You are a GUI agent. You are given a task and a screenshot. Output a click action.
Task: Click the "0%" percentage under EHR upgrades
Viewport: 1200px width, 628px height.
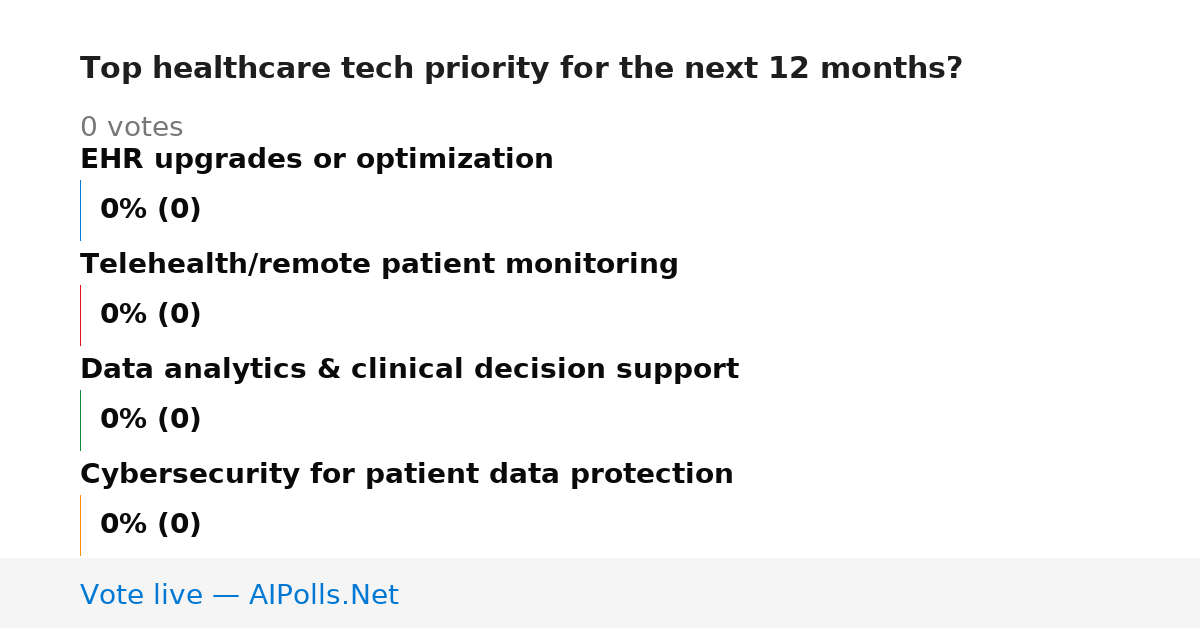click(124, 210)
